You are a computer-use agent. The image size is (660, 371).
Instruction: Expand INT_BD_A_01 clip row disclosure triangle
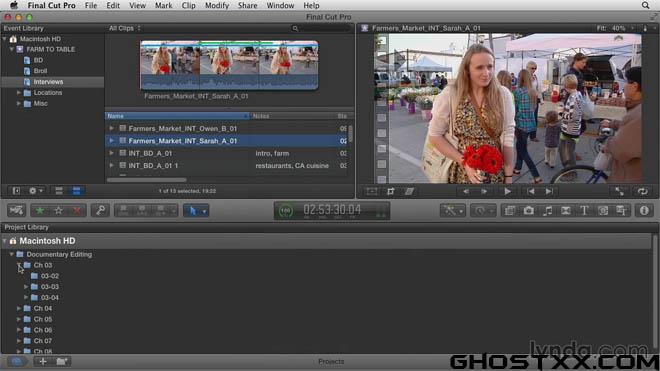click(x=112, y=153)
